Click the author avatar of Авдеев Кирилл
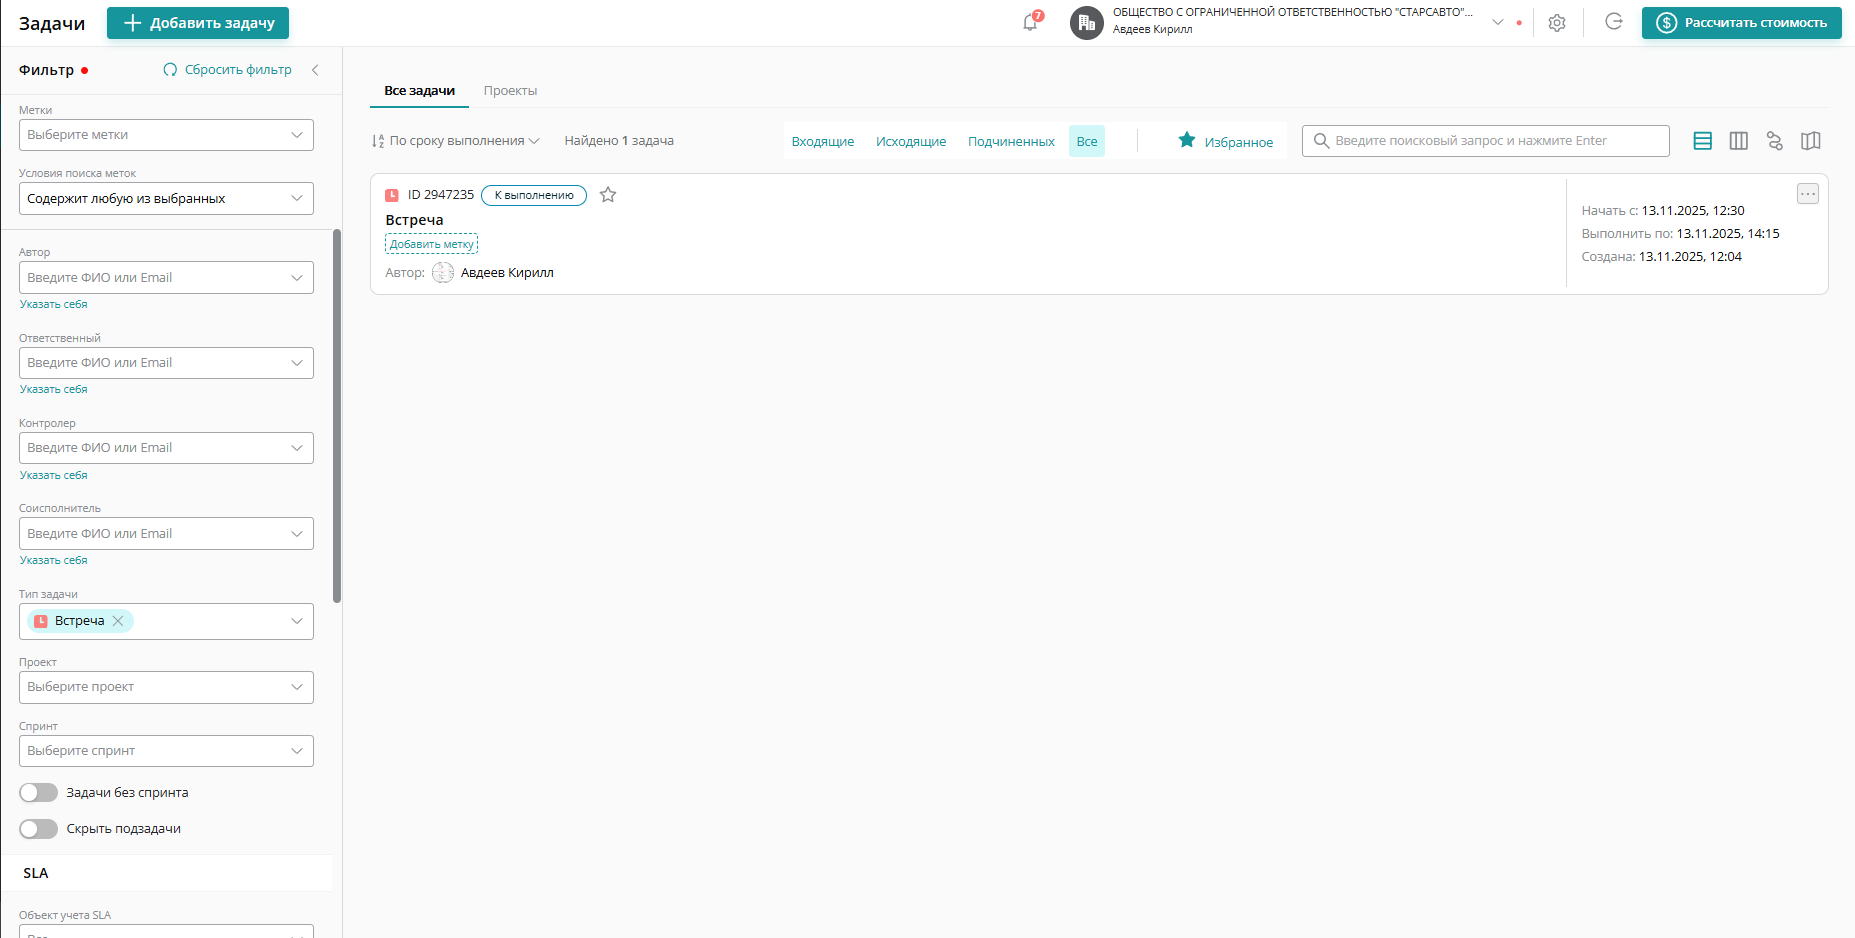This screenshot has width=1855, height=938. click(443, 273)
